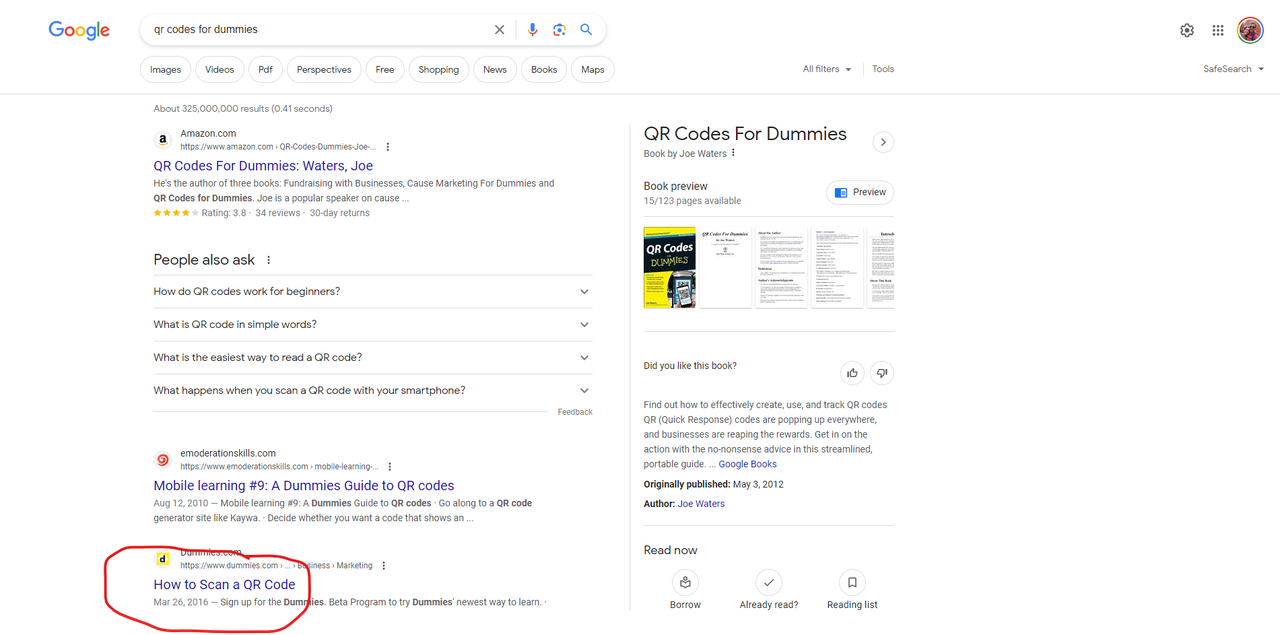Select the Videos filter tab
The image size is (1280, 635).
tap(220, 69)
